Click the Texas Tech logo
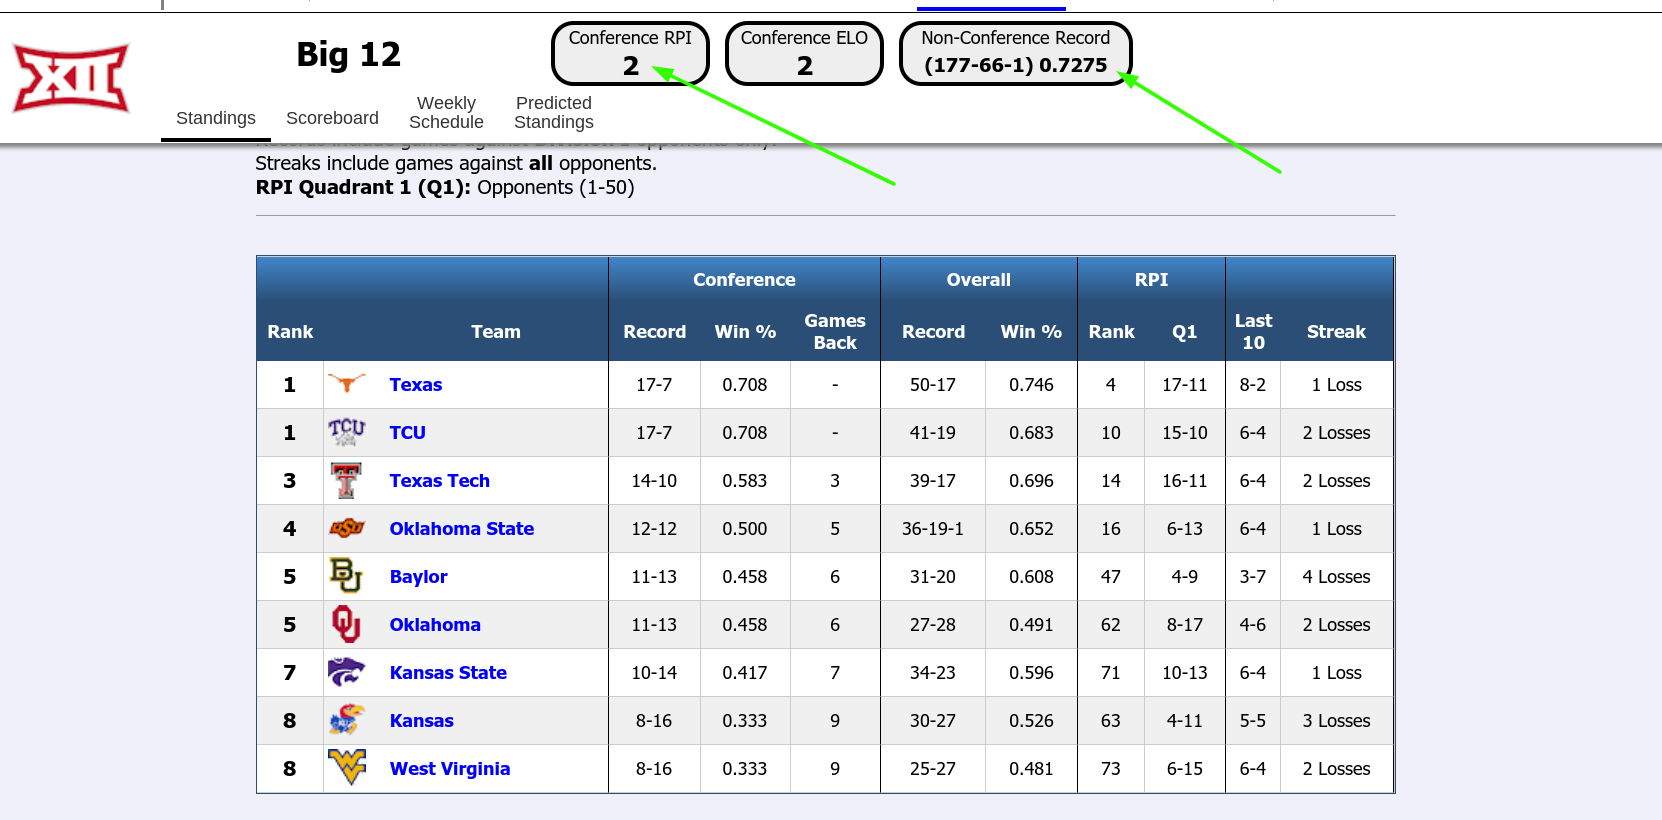1662x820 pixels. (347, 480)
